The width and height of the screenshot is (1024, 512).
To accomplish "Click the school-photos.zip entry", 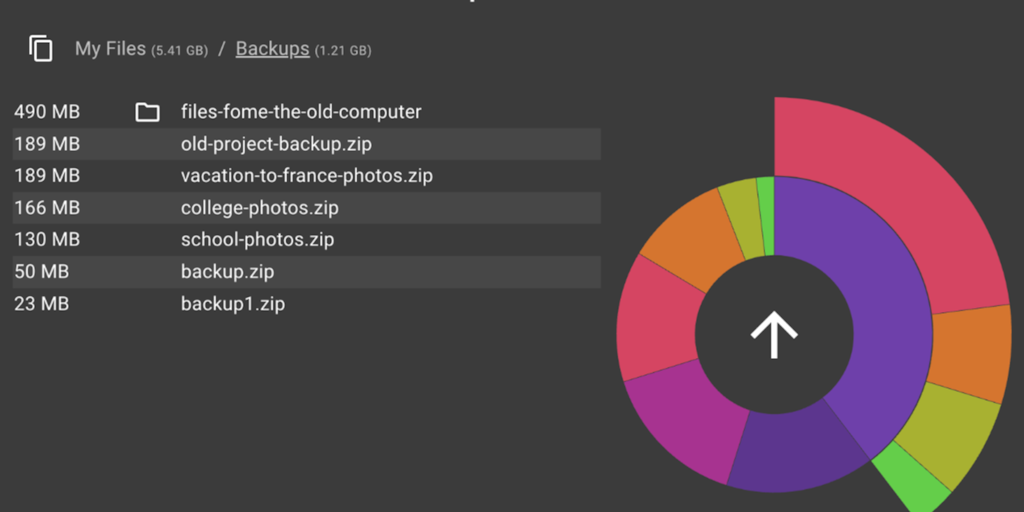I will [x=257, y=240].
